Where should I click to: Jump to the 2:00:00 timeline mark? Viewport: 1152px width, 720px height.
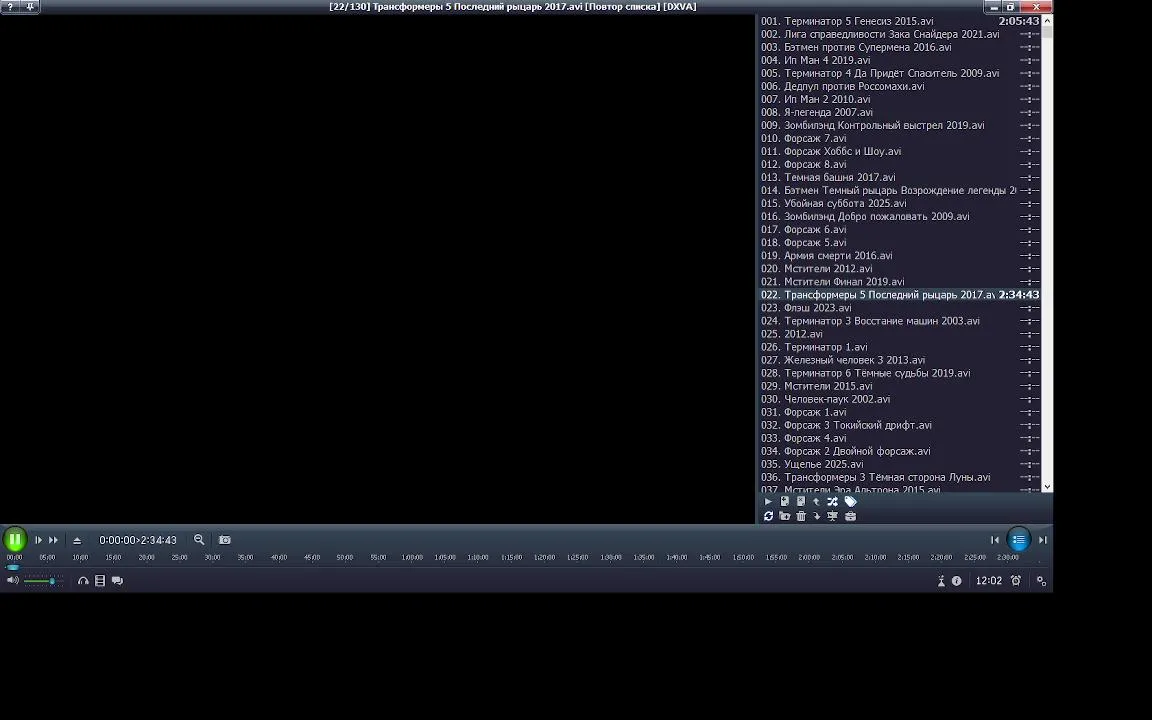coord(809,558)
